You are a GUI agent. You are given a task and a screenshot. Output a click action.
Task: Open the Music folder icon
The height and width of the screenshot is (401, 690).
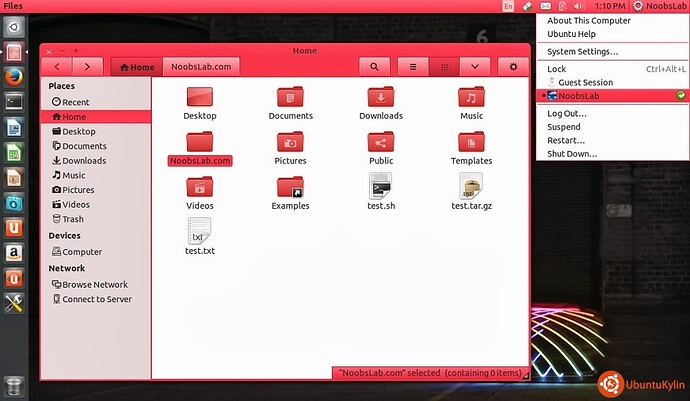471,98
